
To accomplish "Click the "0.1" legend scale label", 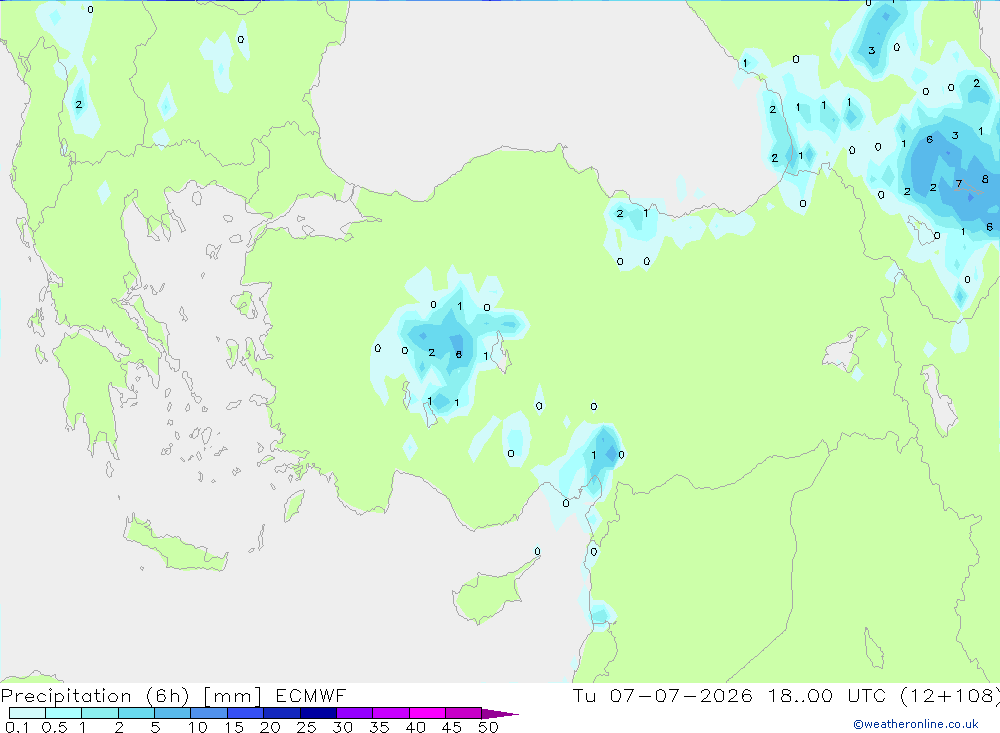I will click(x=17, y=727).
